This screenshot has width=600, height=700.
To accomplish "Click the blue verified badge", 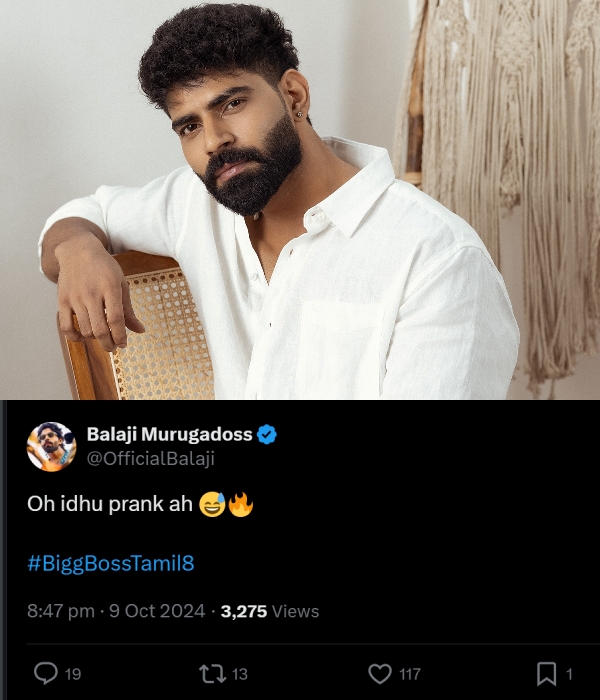I will 268,435.
